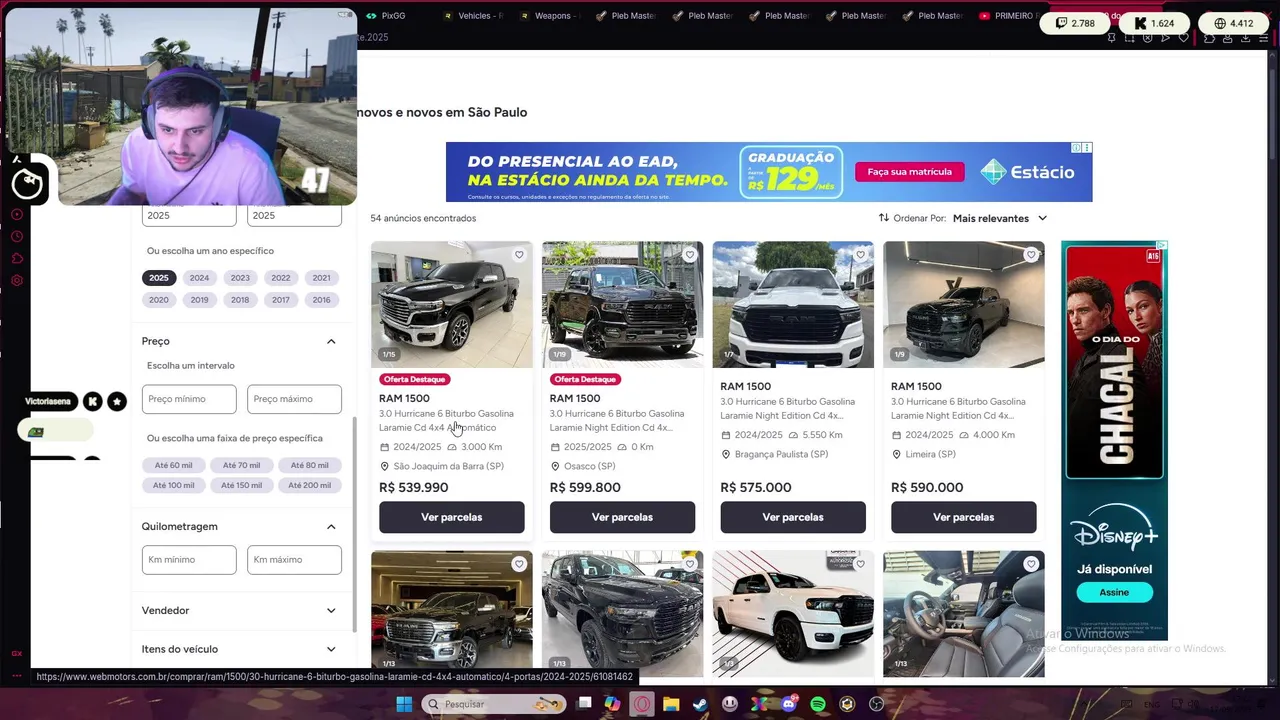This screenshot has height=720, width=1280.
Task: Click the Windows taskbar Pesquisar search box
Action: pos(495,704)
